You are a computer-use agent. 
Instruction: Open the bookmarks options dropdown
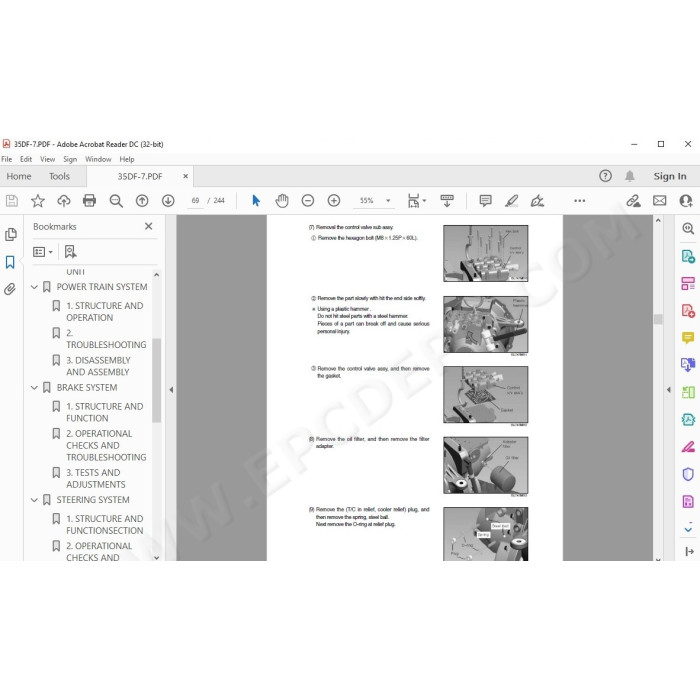(x=43, y=252)
